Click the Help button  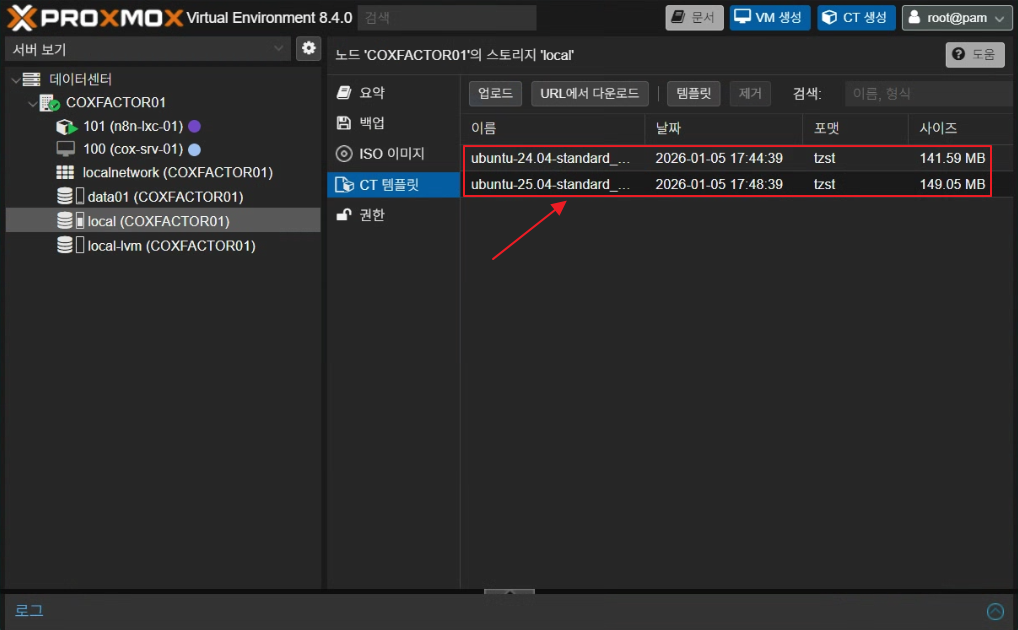tap(975, 55)
